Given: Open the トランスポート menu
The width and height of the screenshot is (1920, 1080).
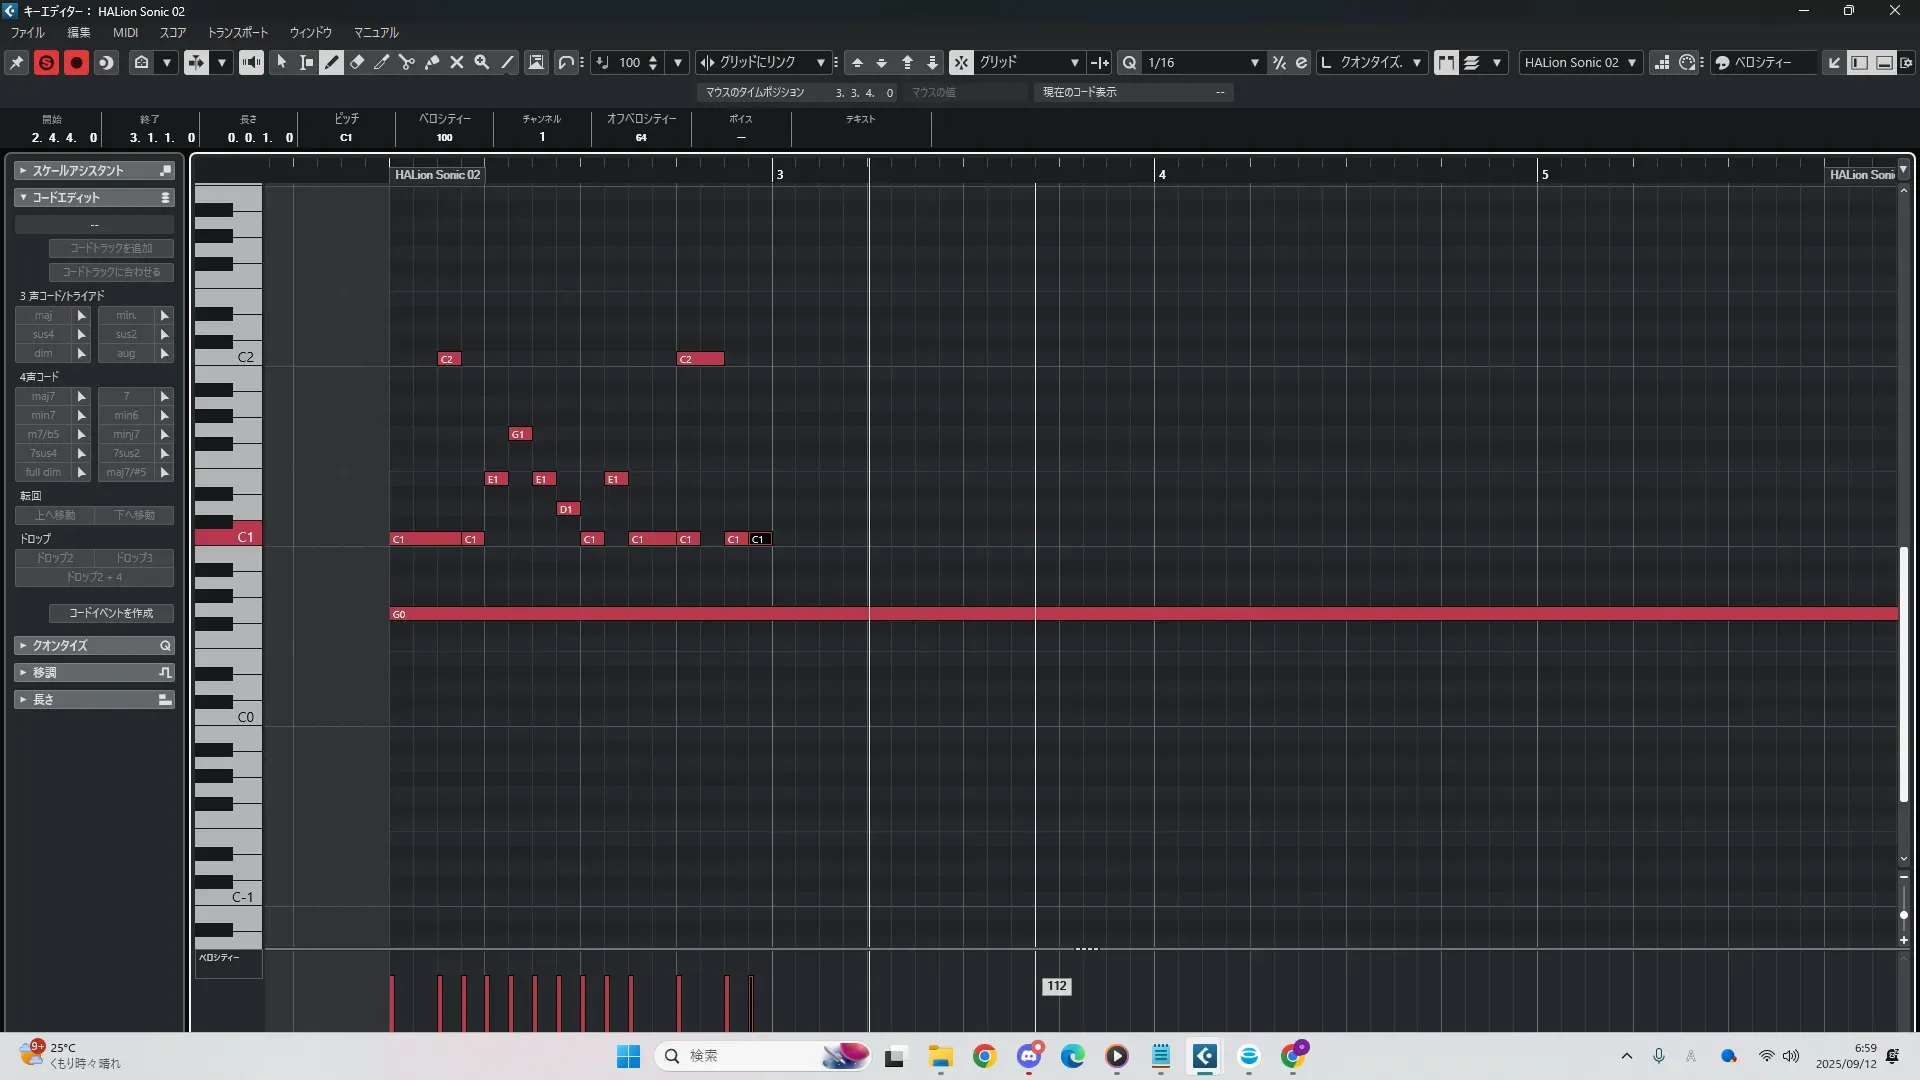Looking at the screenshot, I should 237,33.
